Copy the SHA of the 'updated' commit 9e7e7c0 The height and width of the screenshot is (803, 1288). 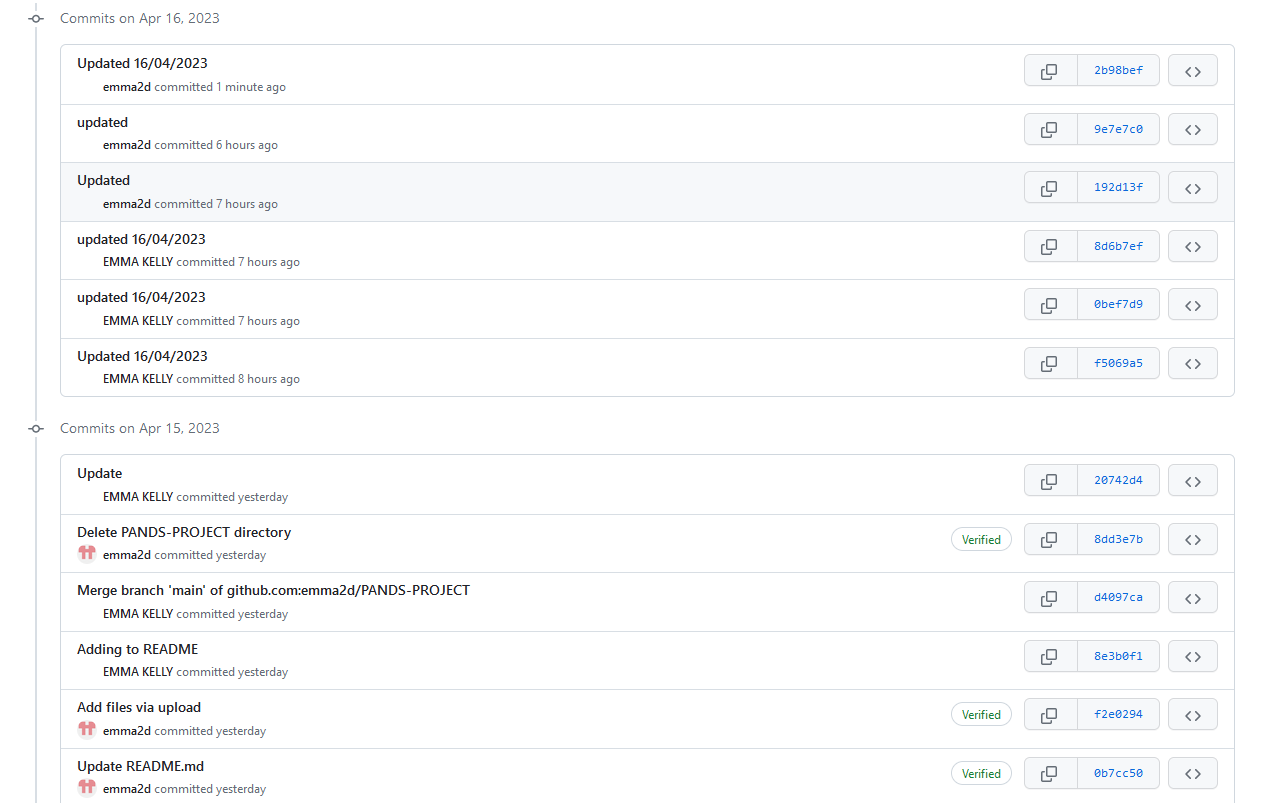click(1049, 129)
